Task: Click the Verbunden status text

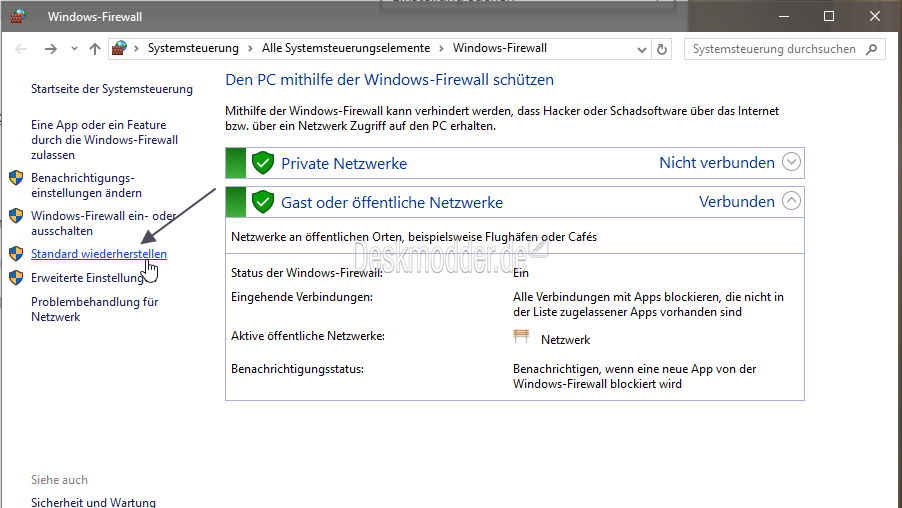Action: [737, 202]
